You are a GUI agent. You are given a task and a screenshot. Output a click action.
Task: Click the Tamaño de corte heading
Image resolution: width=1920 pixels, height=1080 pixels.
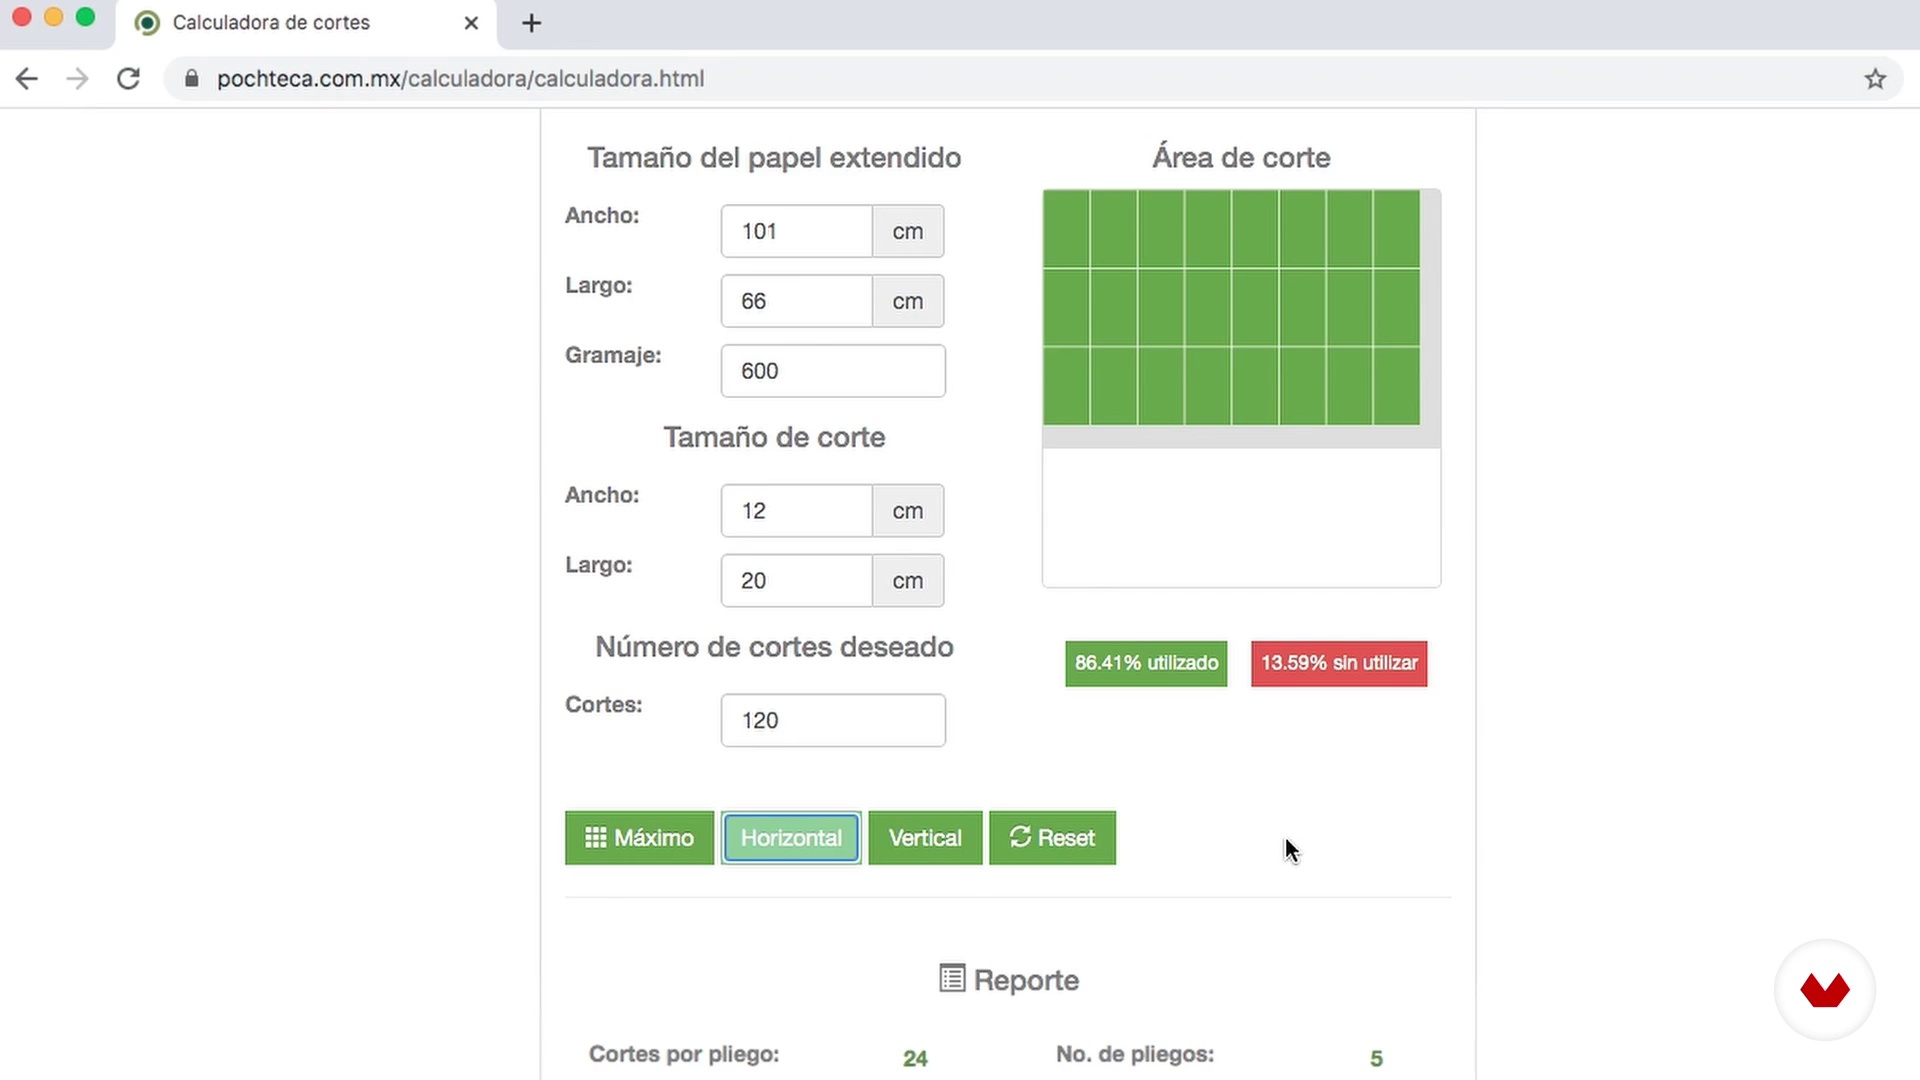(x=774, y=438)
